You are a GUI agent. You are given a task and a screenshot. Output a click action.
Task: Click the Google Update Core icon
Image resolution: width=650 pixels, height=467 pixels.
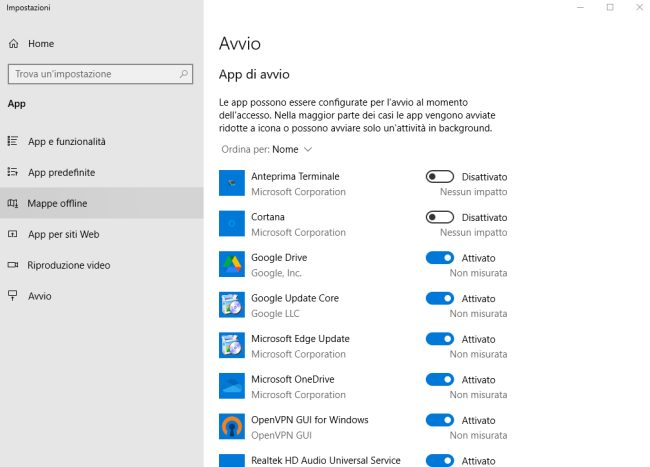232,305
